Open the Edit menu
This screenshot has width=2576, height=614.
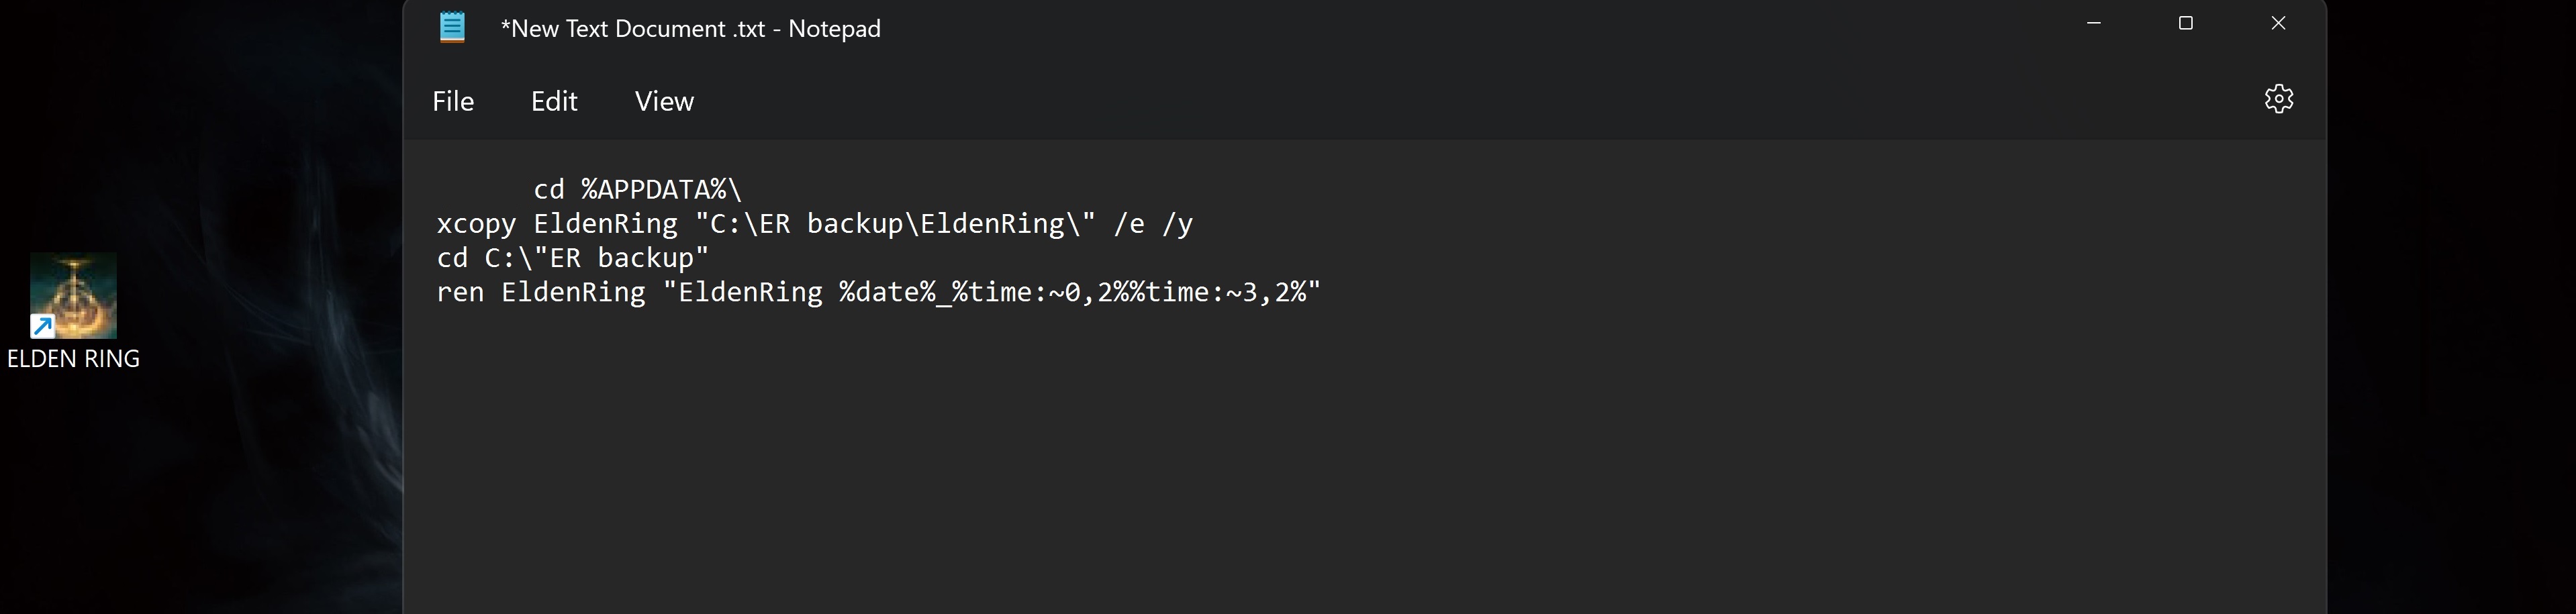(x=554, y=101)
